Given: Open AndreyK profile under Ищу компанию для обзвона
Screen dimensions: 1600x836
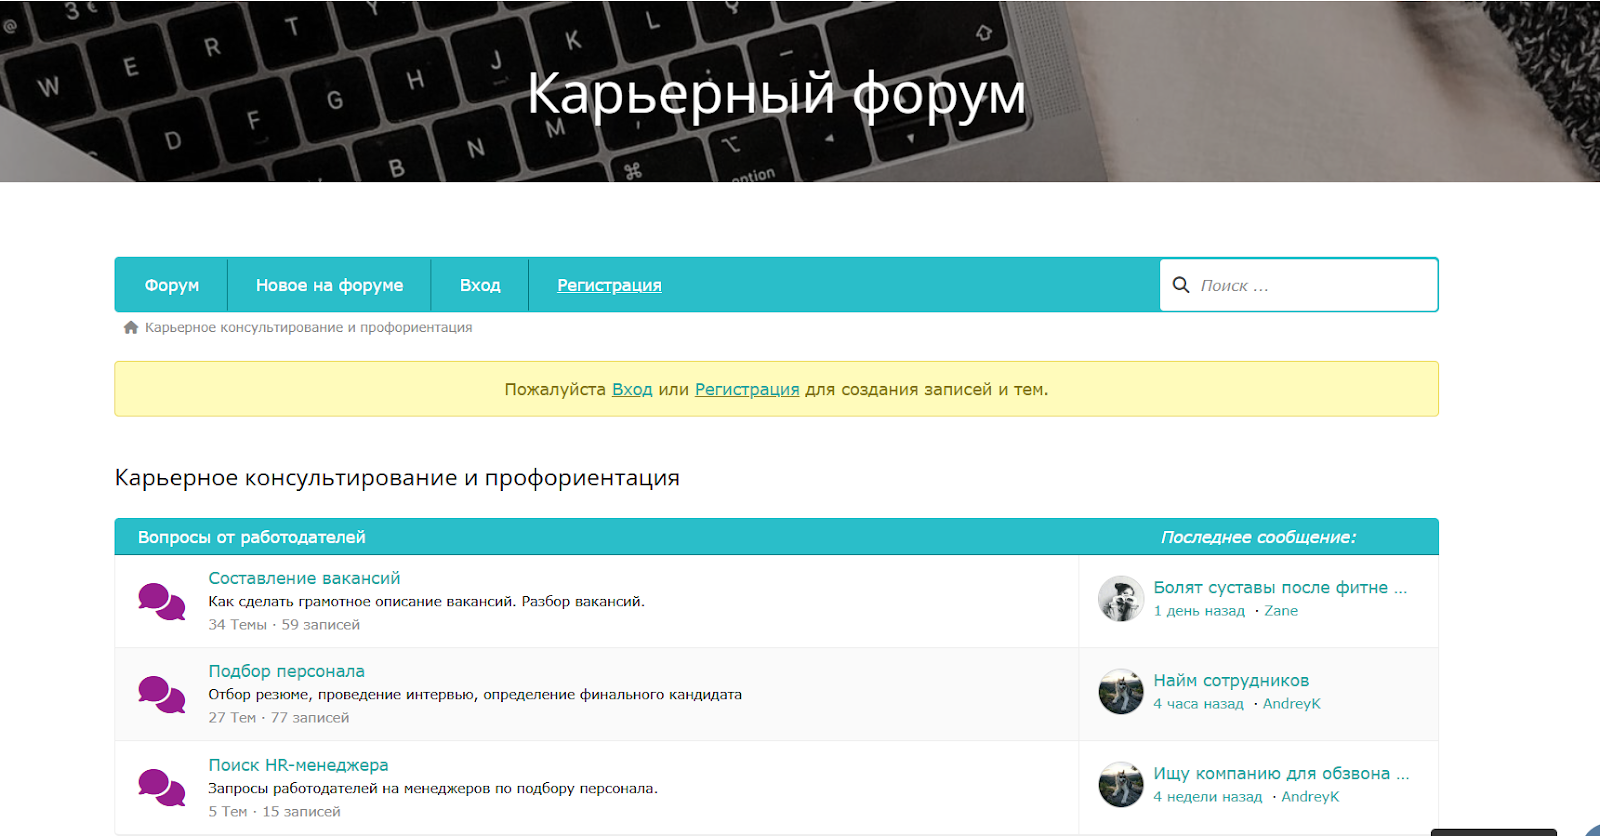Looking at the screenshot, I should 1310,797.
